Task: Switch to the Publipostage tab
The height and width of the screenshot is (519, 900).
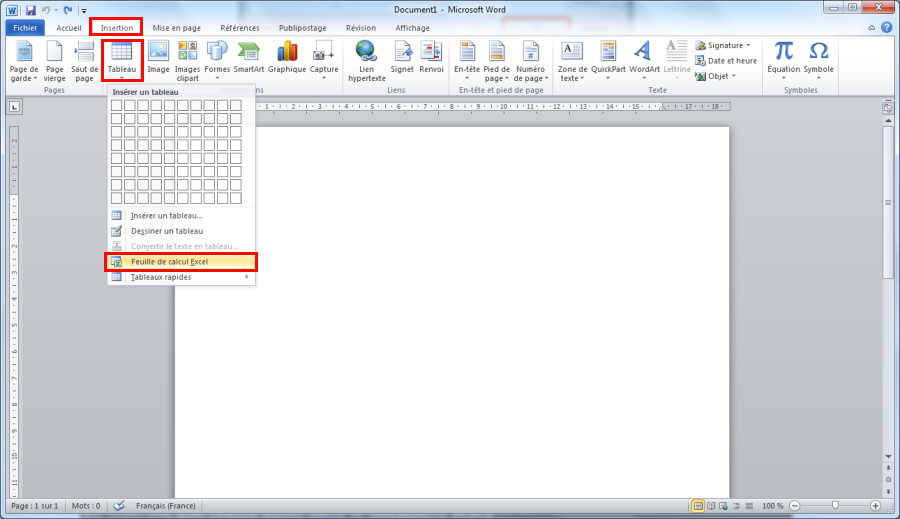Action: pos(302,28)
